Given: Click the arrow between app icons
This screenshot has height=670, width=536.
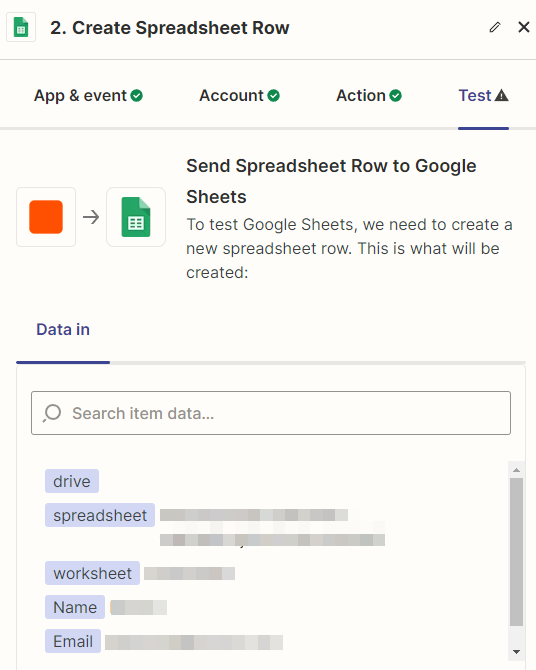Looking at the screenshot, I should point(91,217).
